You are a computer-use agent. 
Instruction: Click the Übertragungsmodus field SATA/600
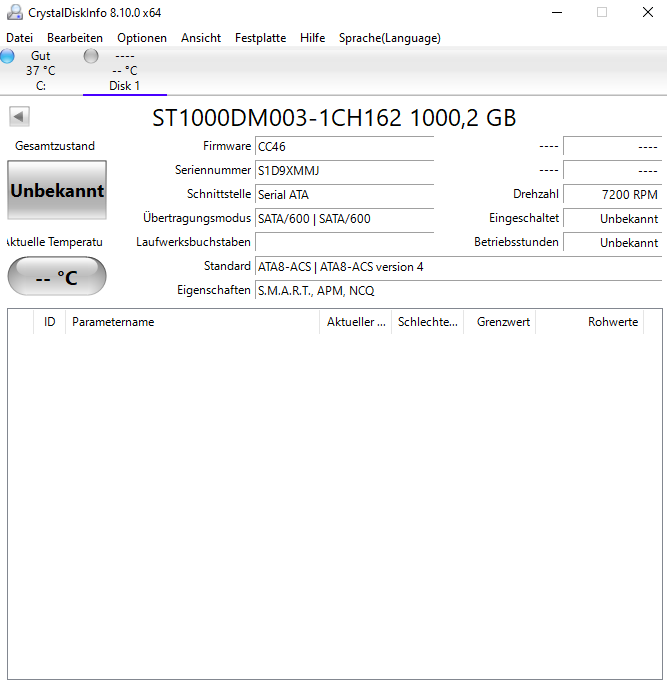344,218
